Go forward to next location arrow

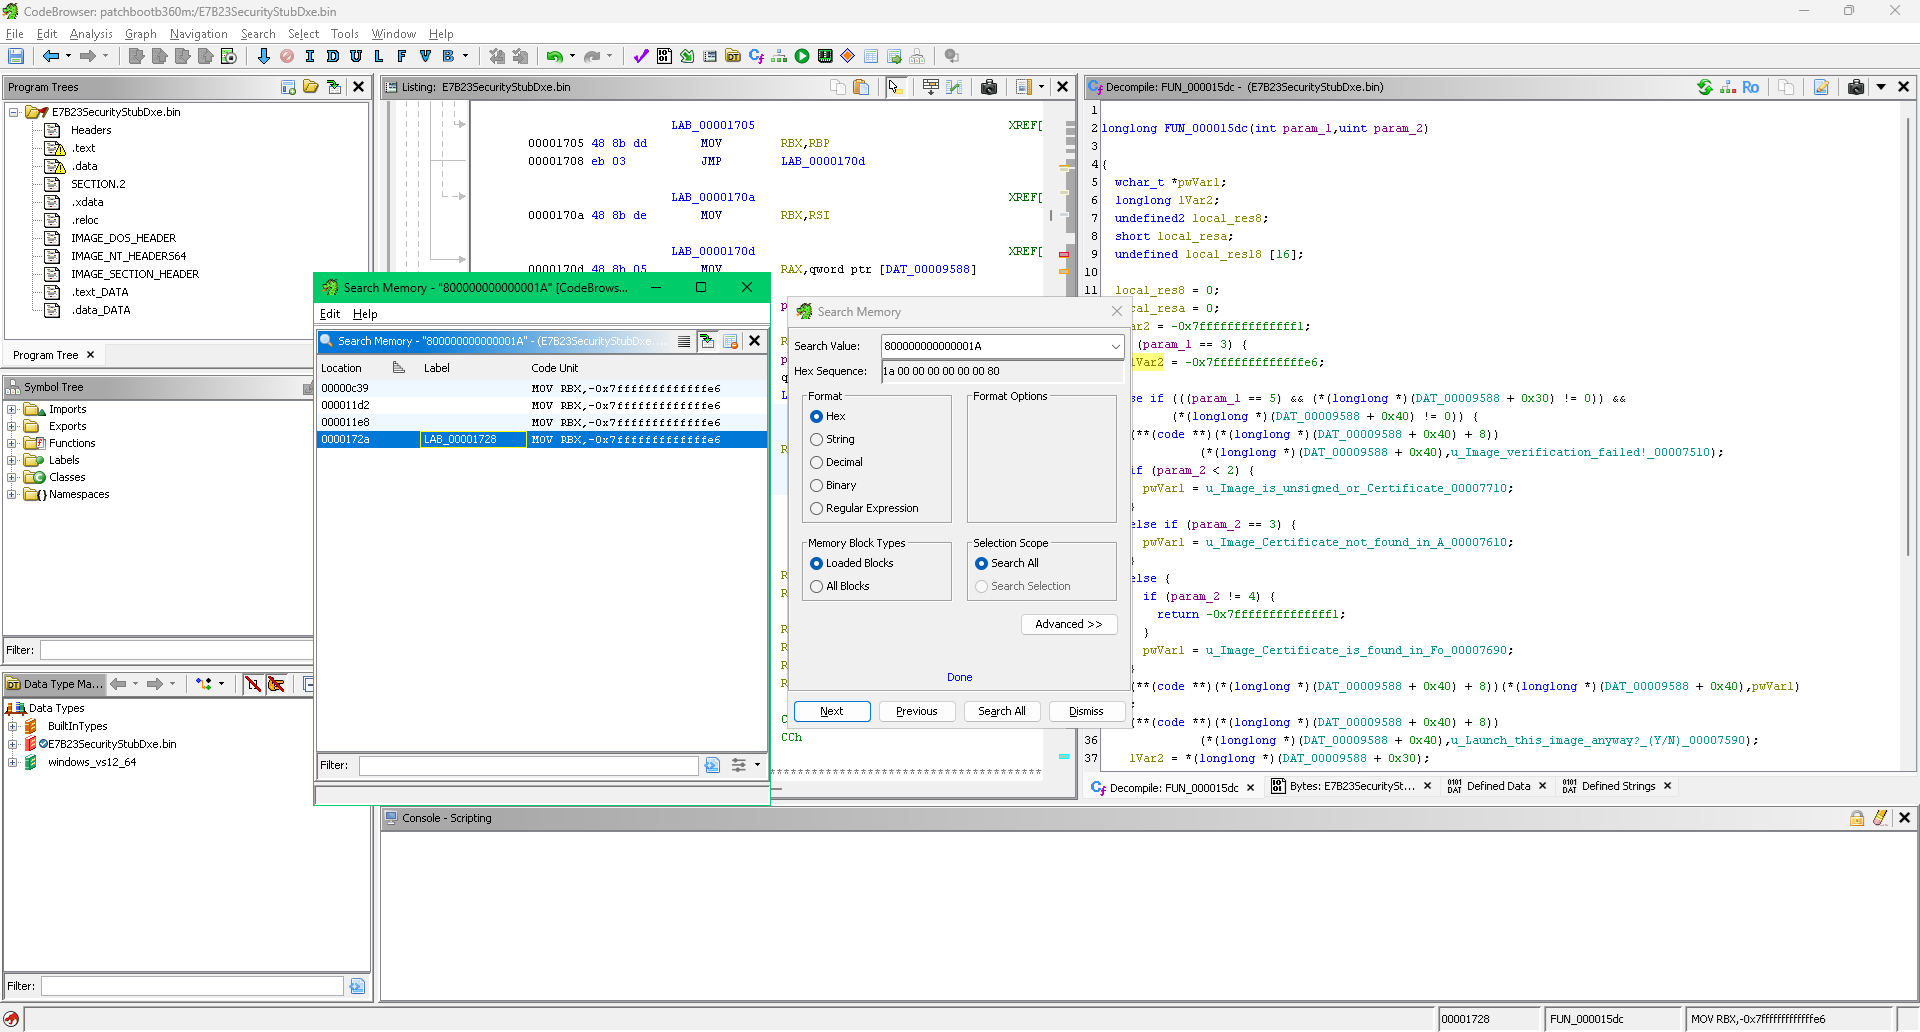[x=88, y=56]
